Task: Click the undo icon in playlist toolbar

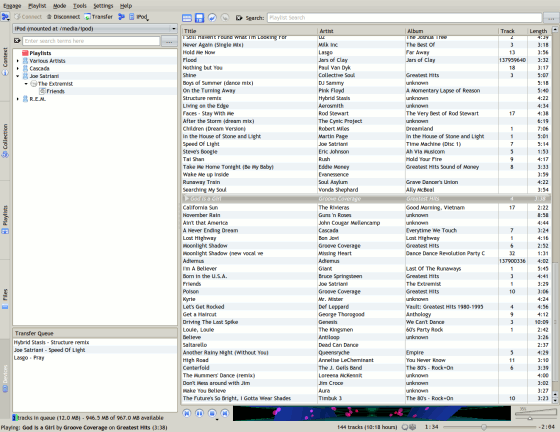Action: 212,17
